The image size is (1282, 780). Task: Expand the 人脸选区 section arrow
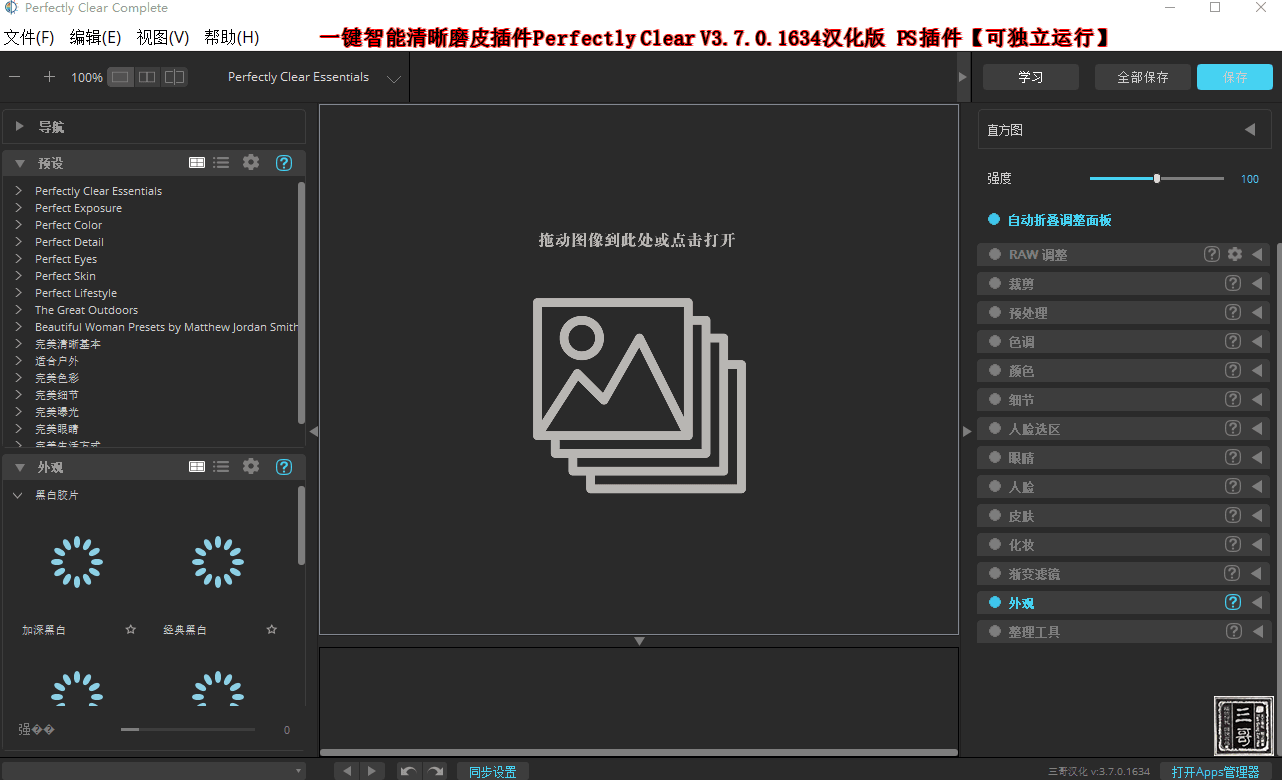[x=1257, y=428]
